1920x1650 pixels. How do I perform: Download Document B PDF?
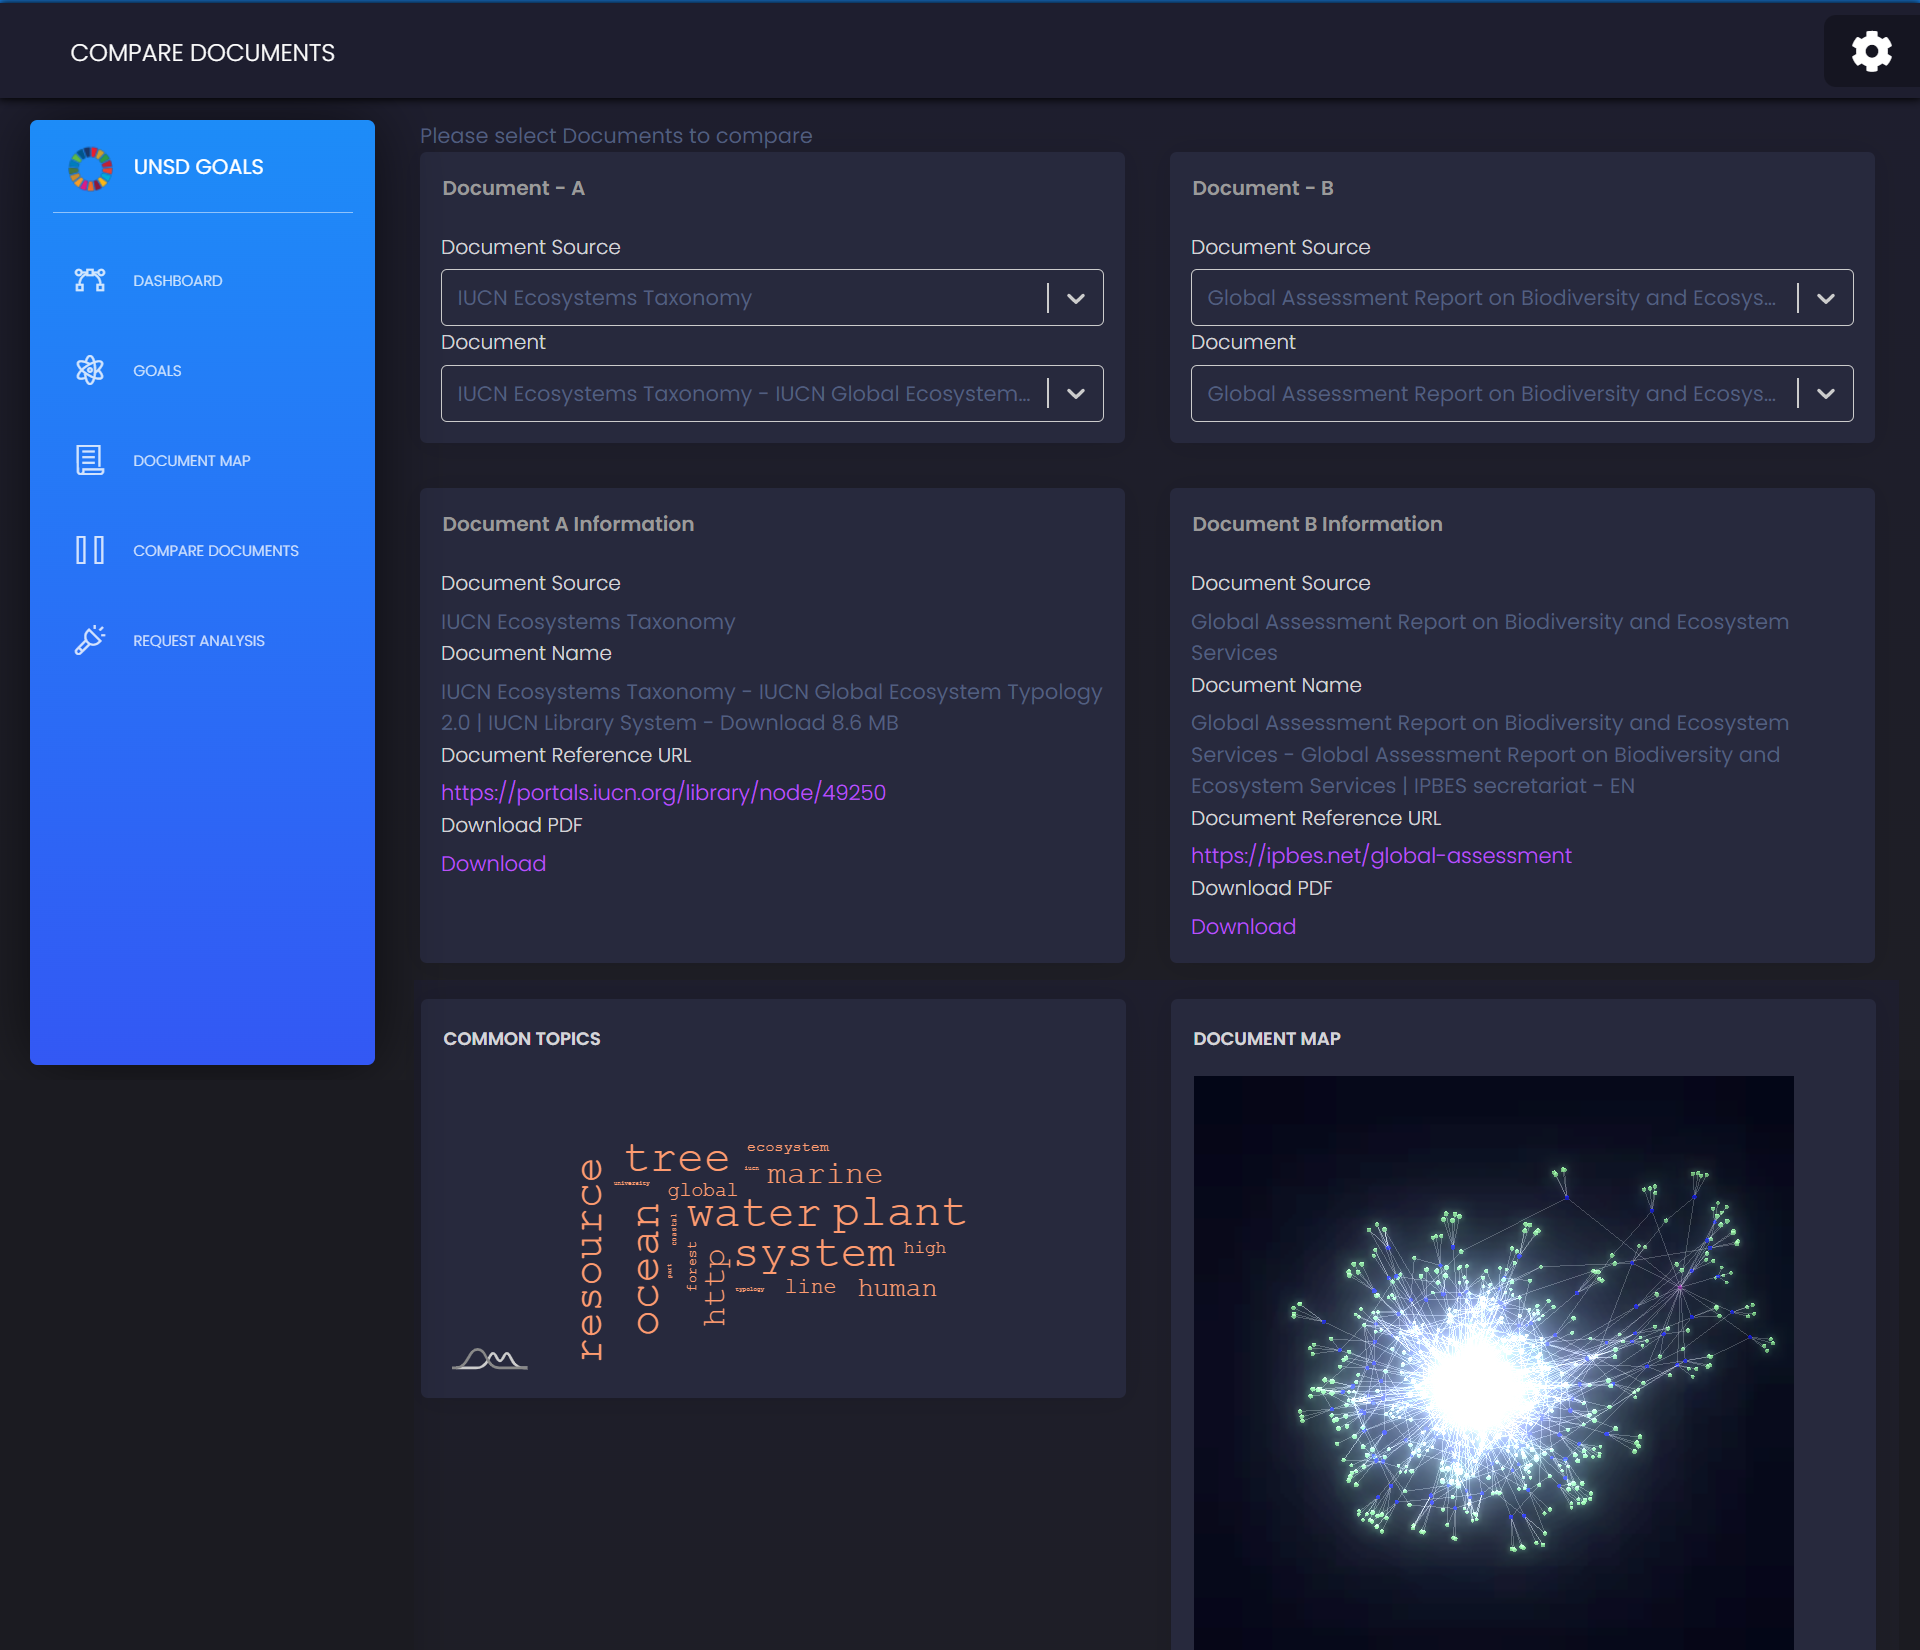click(x=1243, y=926)
